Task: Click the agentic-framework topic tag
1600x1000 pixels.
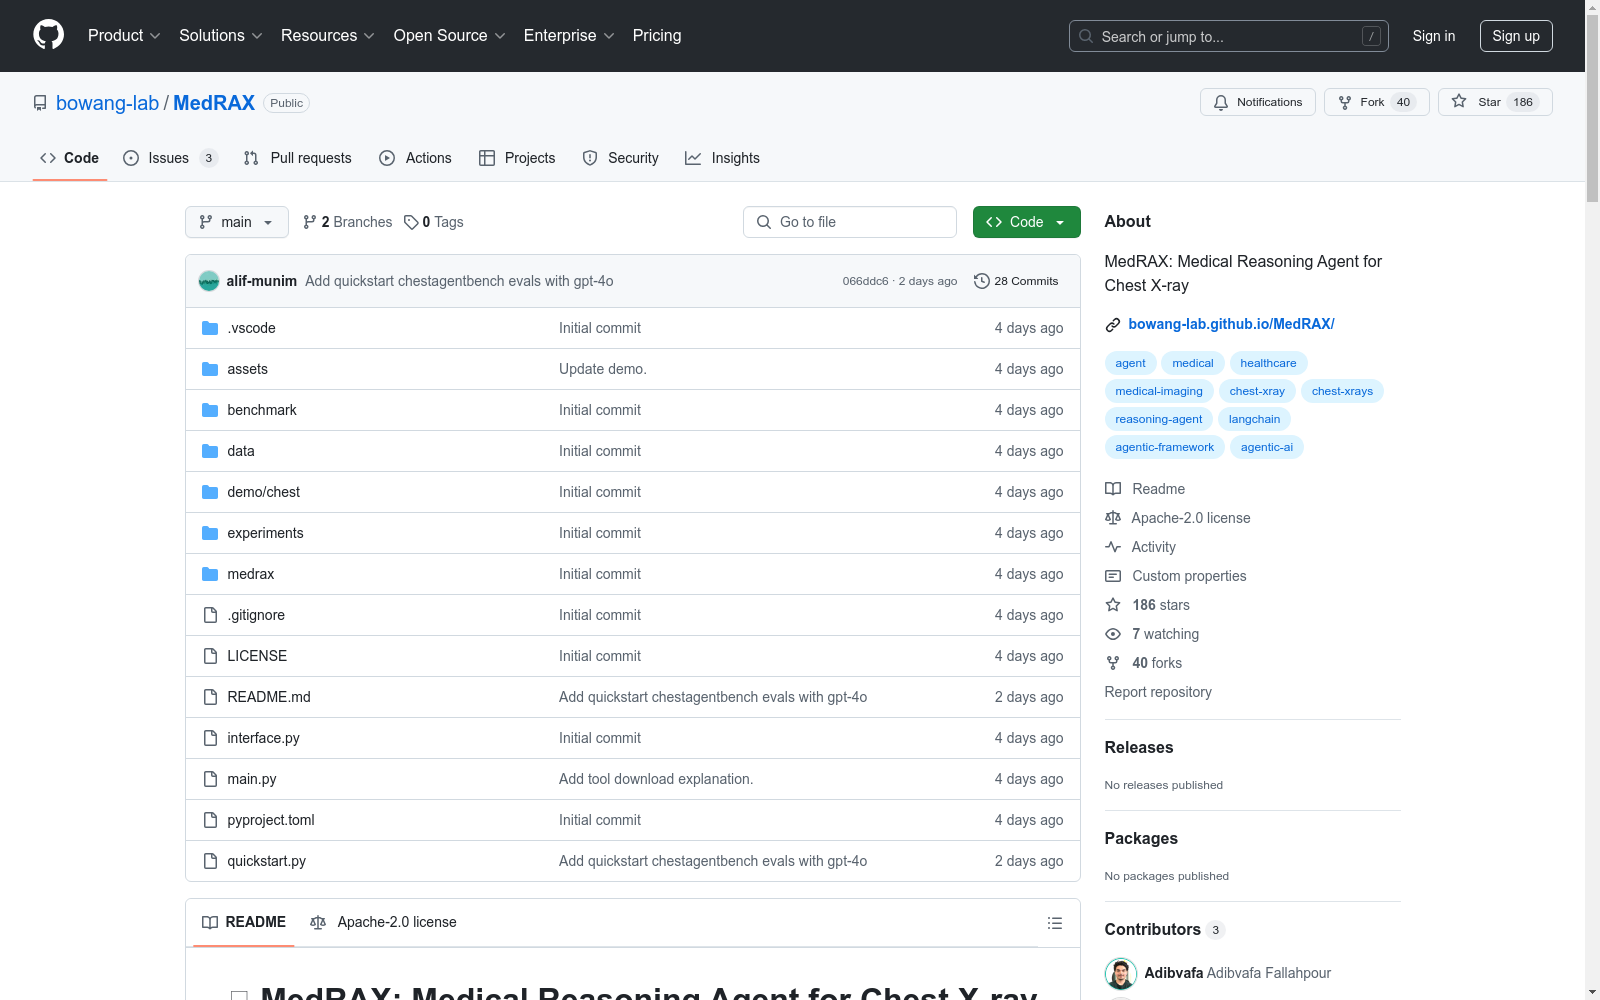Action: [1165, 447]
